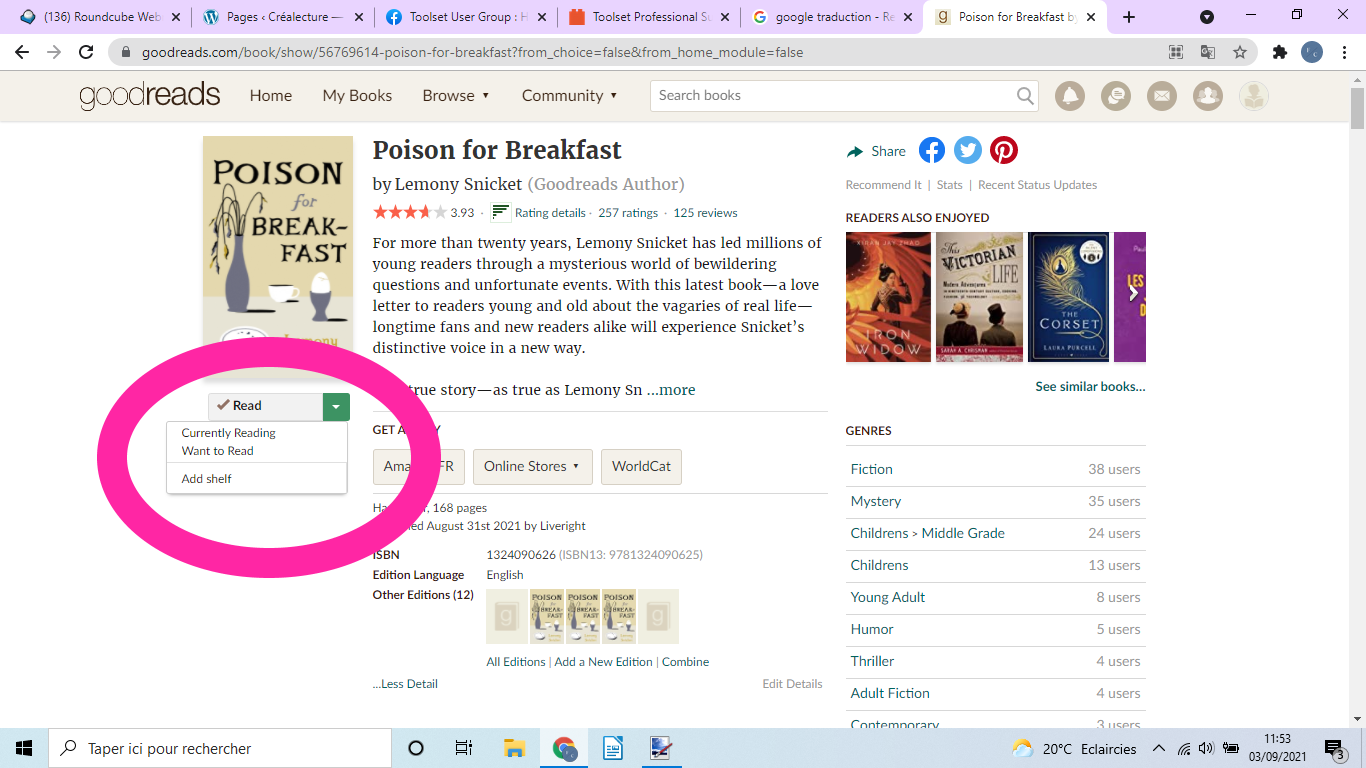
Task: Click the rating details chart icon
Action: click(x=501, y=212)
